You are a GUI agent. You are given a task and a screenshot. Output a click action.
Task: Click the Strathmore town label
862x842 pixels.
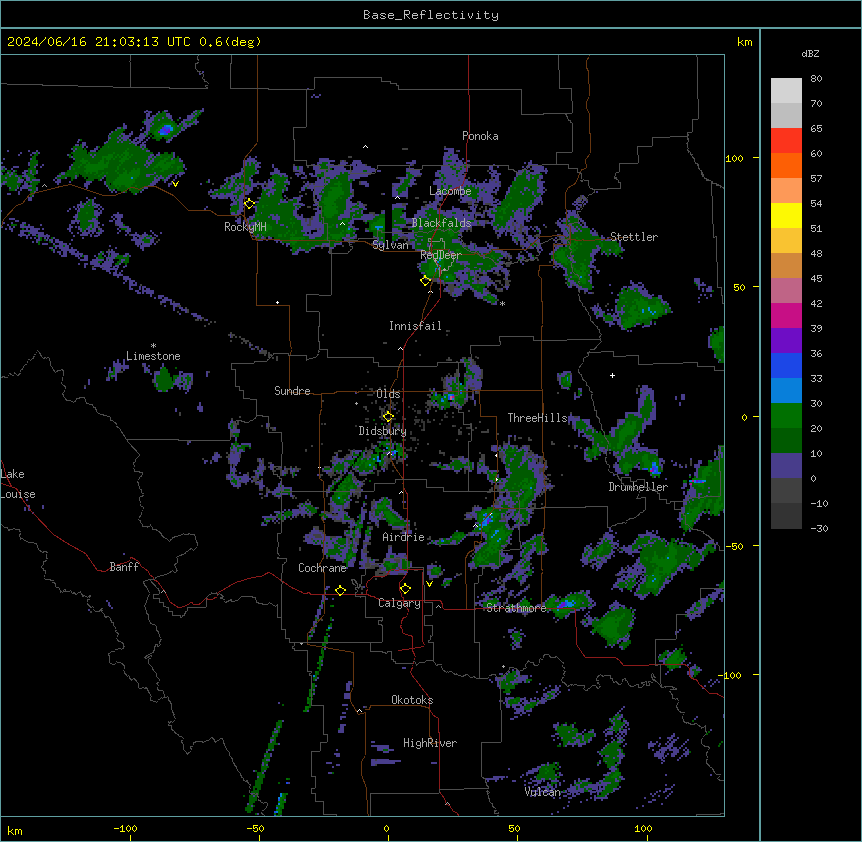516,608
